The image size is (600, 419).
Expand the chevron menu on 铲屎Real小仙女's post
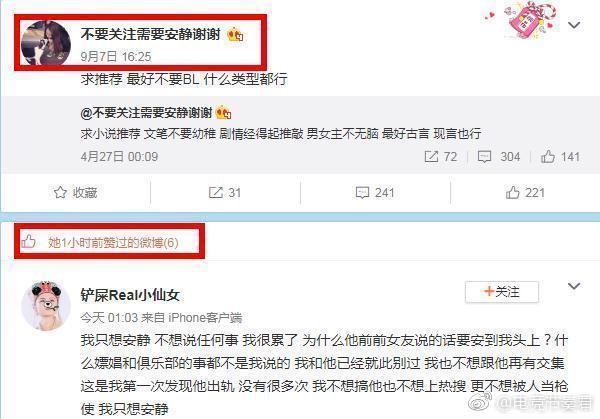pos(574,286)
